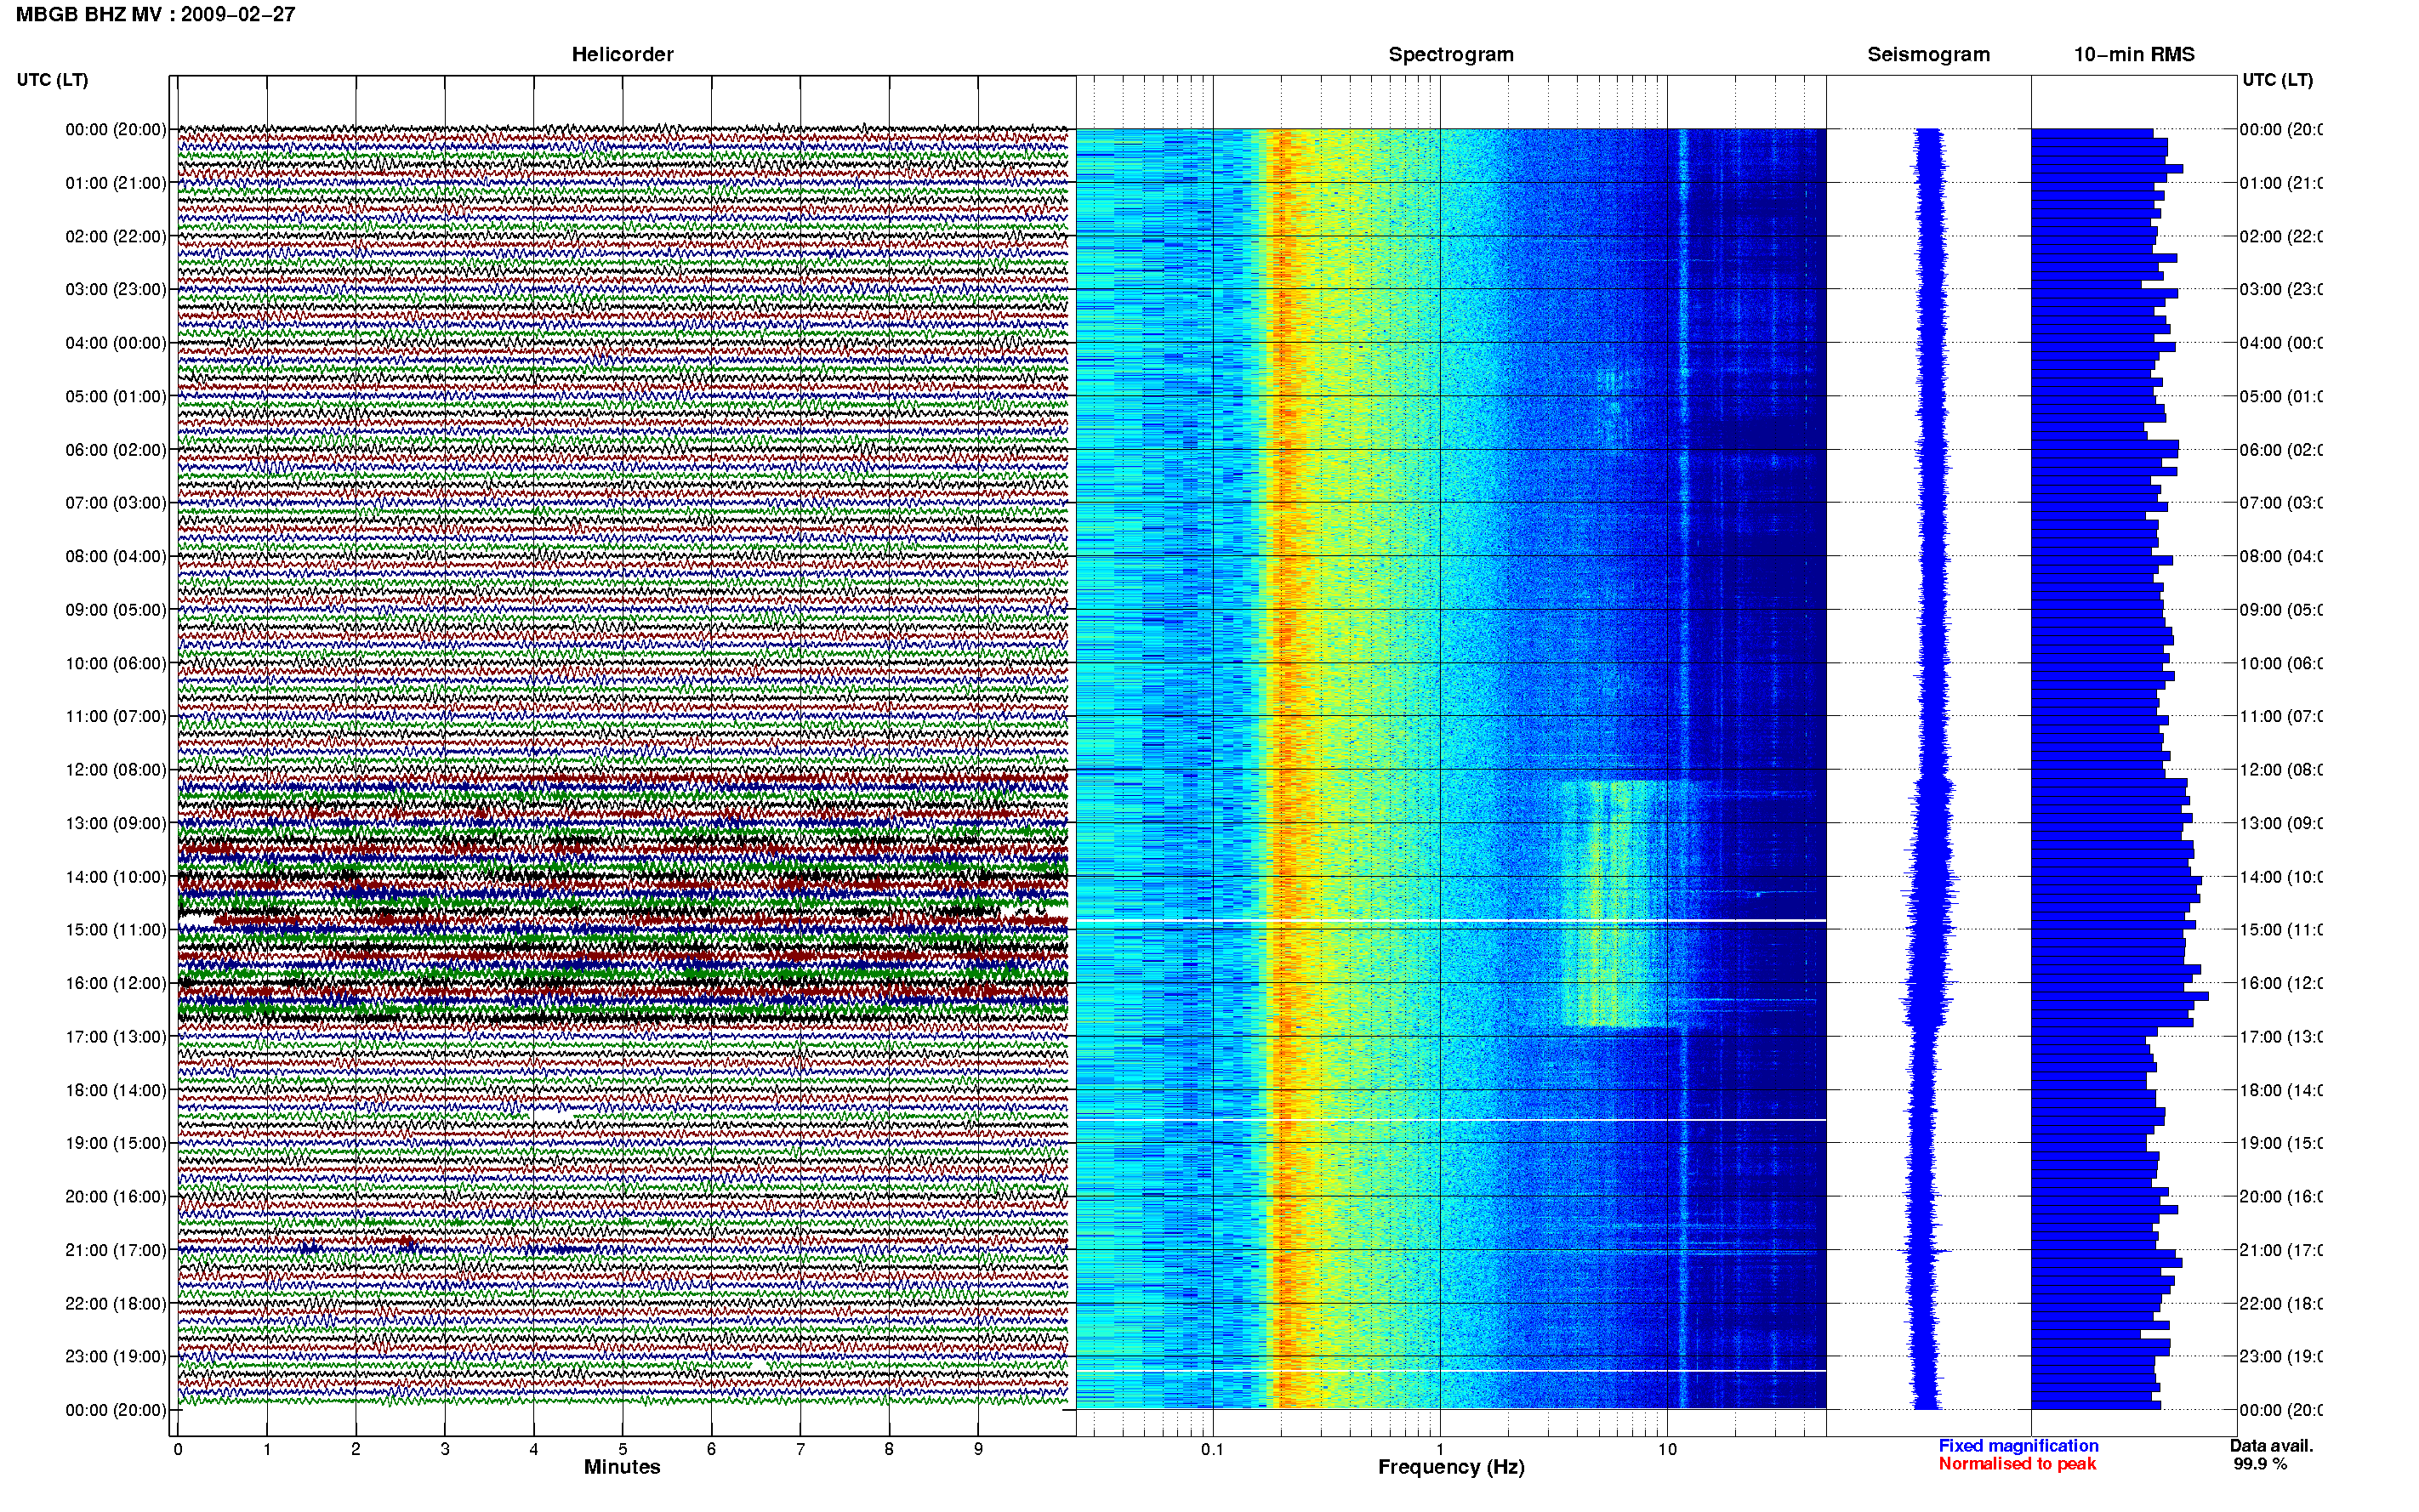Screen dimensions: 2419x1512
Task: Click the red 'Normalised to peak' legend text
Action: 2017,1464
